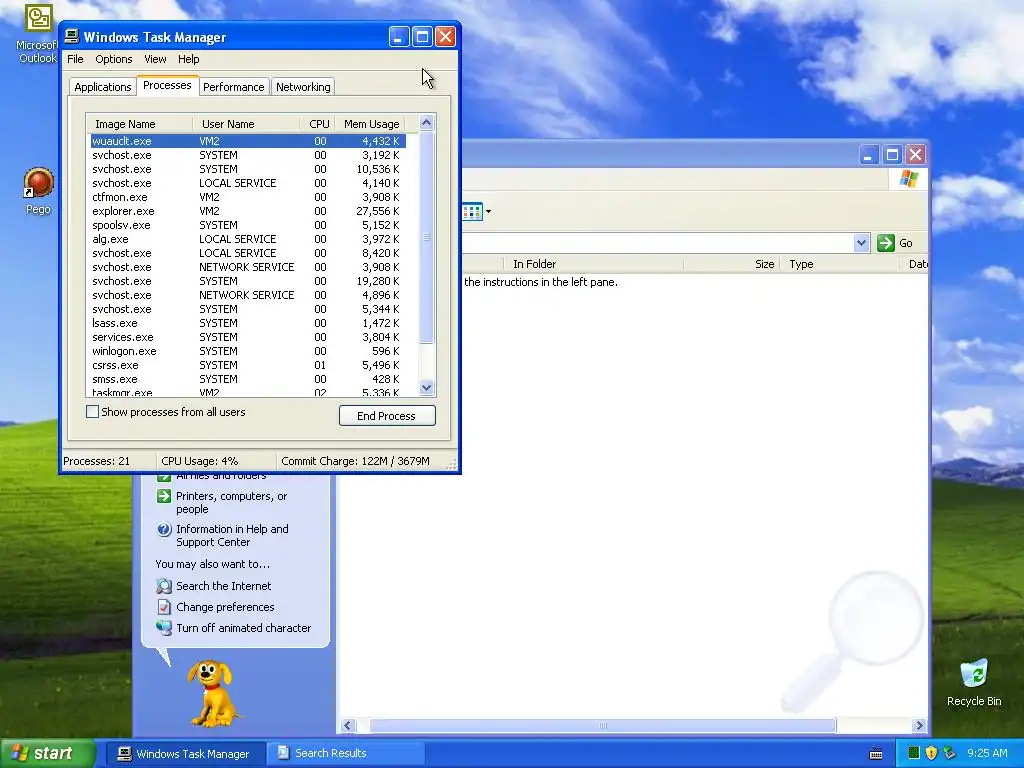Screen dimensions: 1024x768
Task: Click the Task Manager CPU tray icon
Action: point(914,753)
